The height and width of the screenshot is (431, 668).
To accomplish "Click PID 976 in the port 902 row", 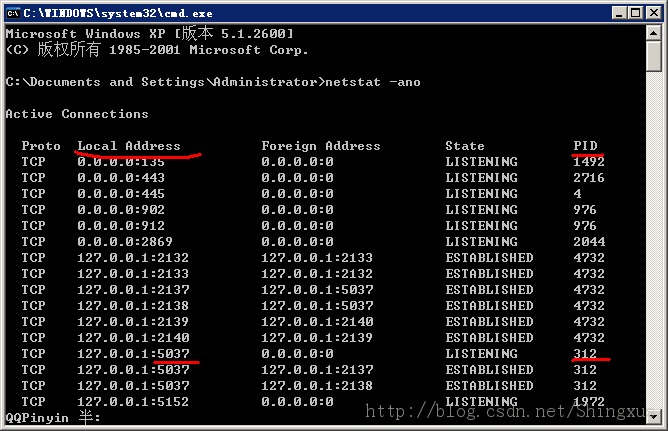I will [x=585, y=210].
